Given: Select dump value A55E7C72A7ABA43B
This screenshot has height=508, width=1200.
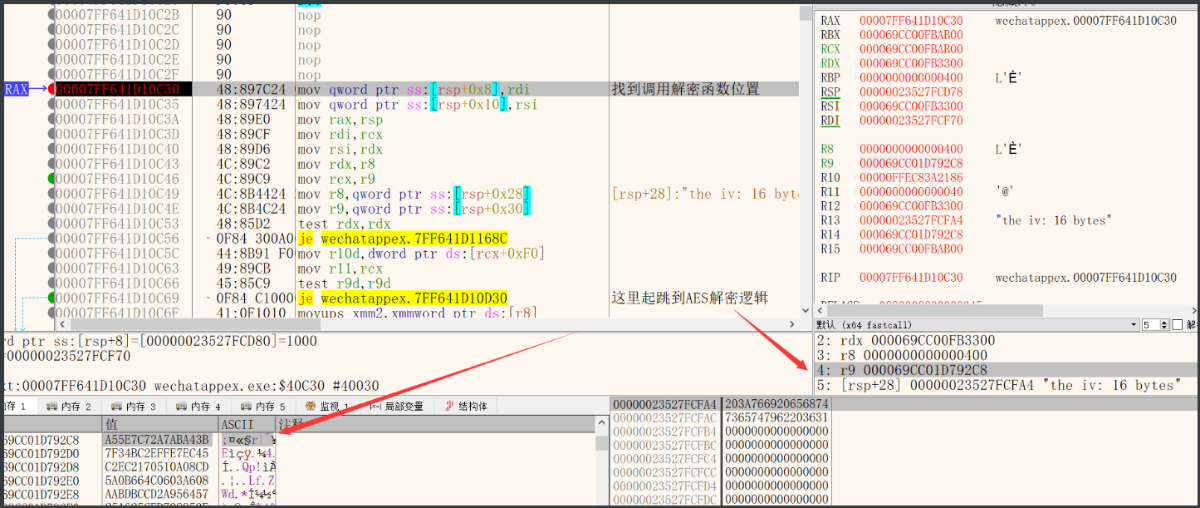Looking at the screenshot, I should pos(156,439).
